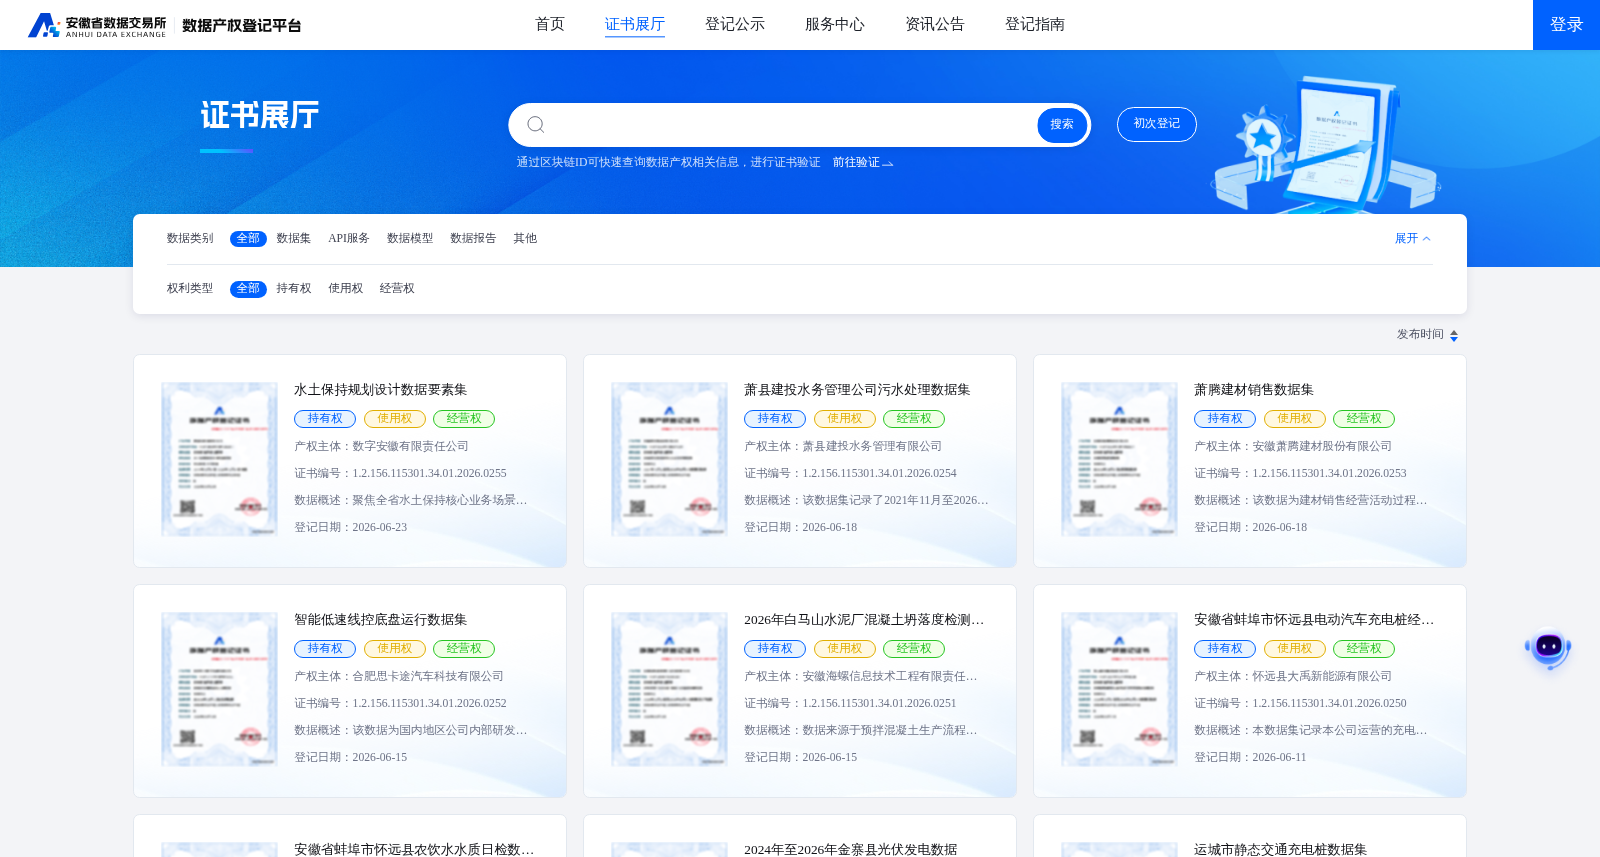
Task: Open title 2024年至2026年金寨县光伏发电数据
Action: pos(850,849)
